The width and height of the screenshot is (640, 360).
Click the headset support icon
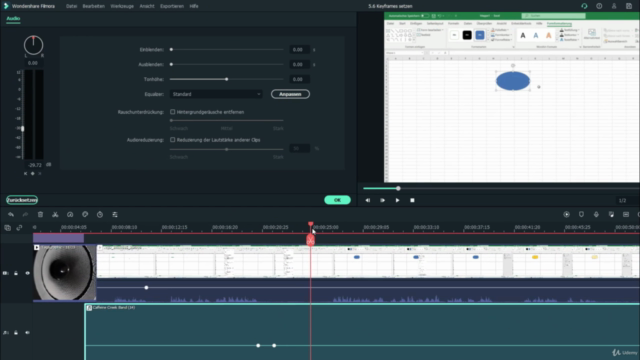(584, 6)
